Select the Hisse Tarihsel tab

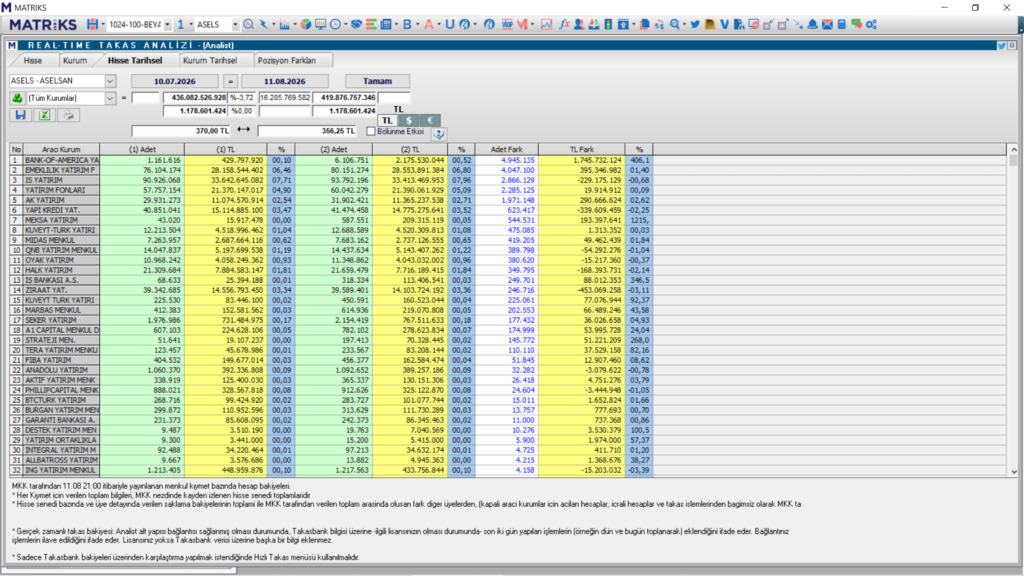[135, 60]
